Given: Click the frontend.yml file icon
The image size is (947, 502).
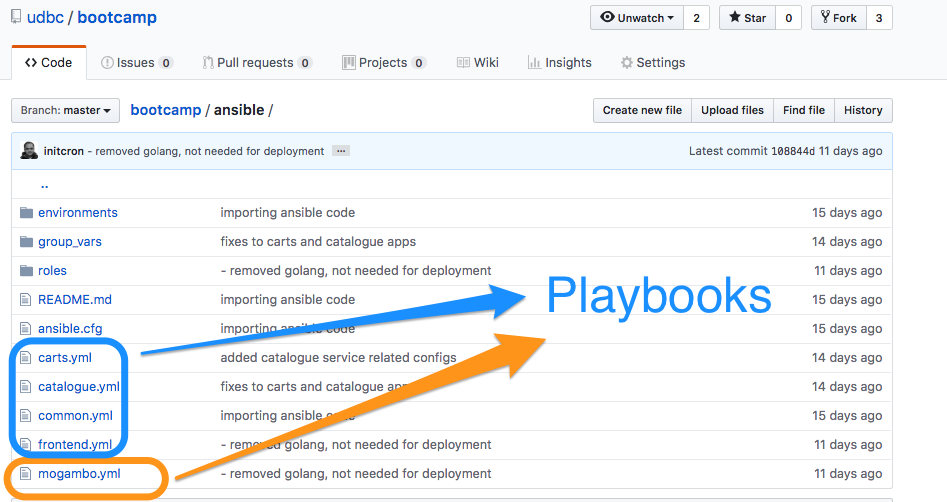Looking at the screenshot, I should pos(25,445).
